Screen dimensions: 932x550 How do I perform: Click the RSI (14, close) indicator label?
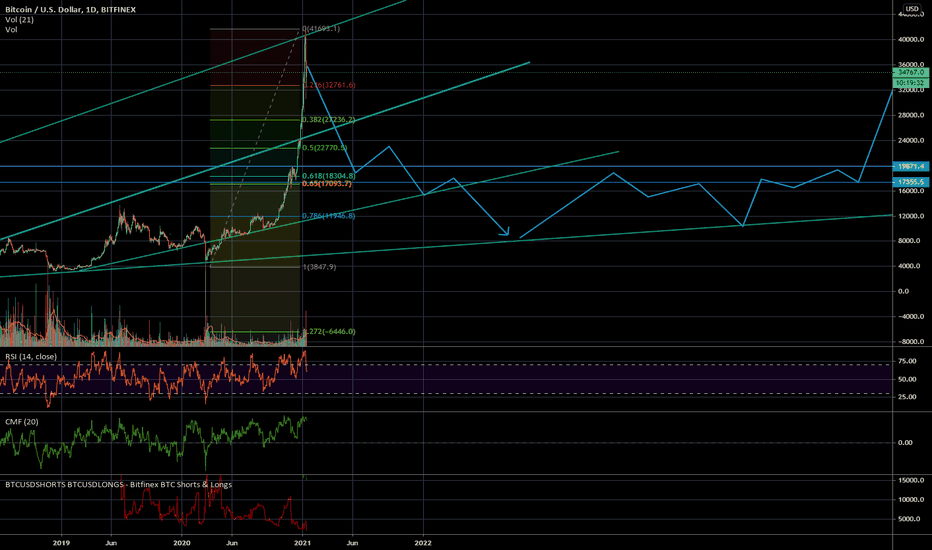pyautogui.click(x=31, y=357)
